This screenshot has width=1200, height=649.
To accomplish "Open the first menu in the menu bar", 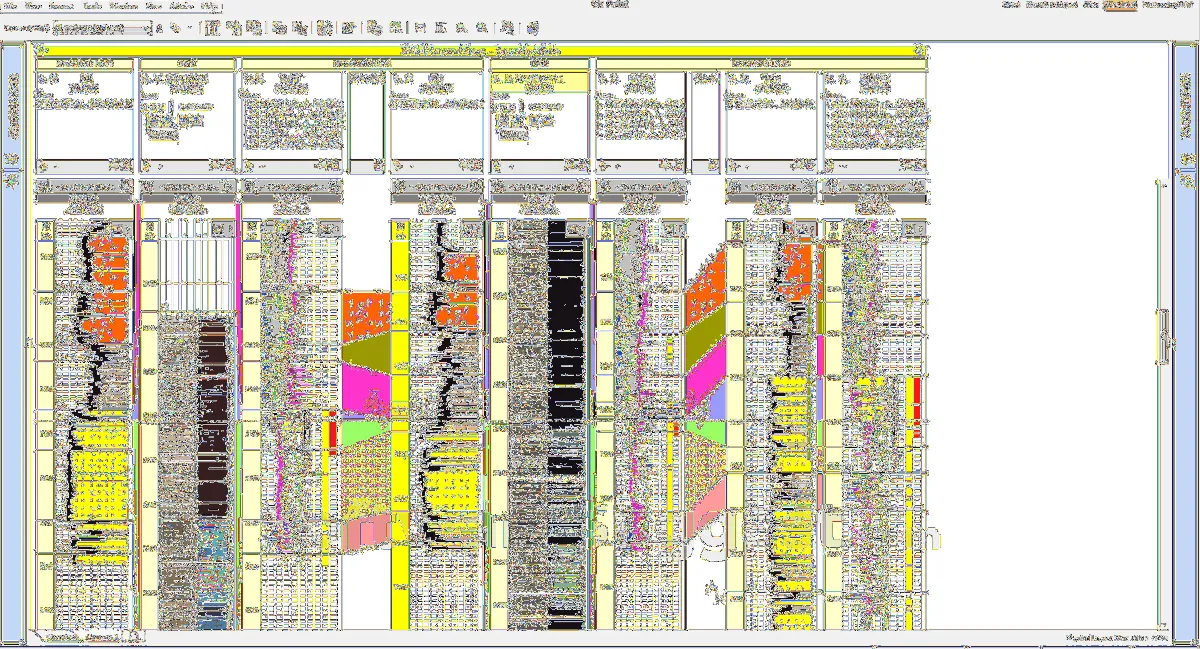I will coord(9,6).
